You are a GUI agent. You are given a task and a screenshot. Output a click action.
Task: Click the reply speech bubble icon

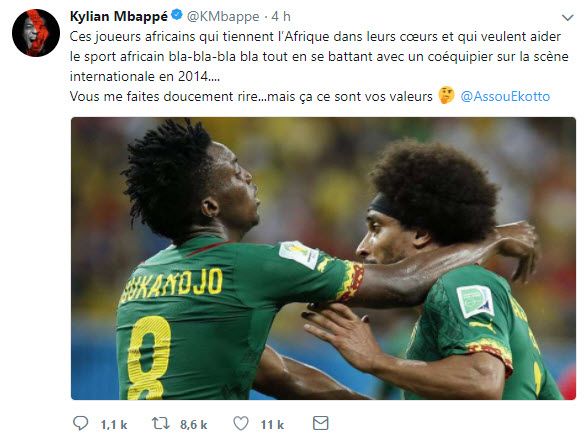click(x=80, y=424)
